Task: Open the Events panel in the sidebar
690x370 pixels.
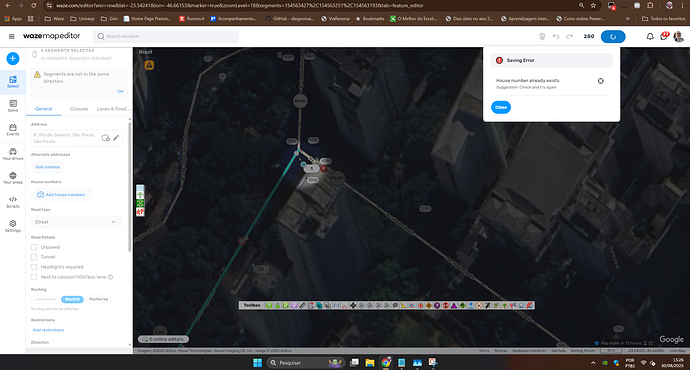Action: pyautogui.click(x=13, y=130)
